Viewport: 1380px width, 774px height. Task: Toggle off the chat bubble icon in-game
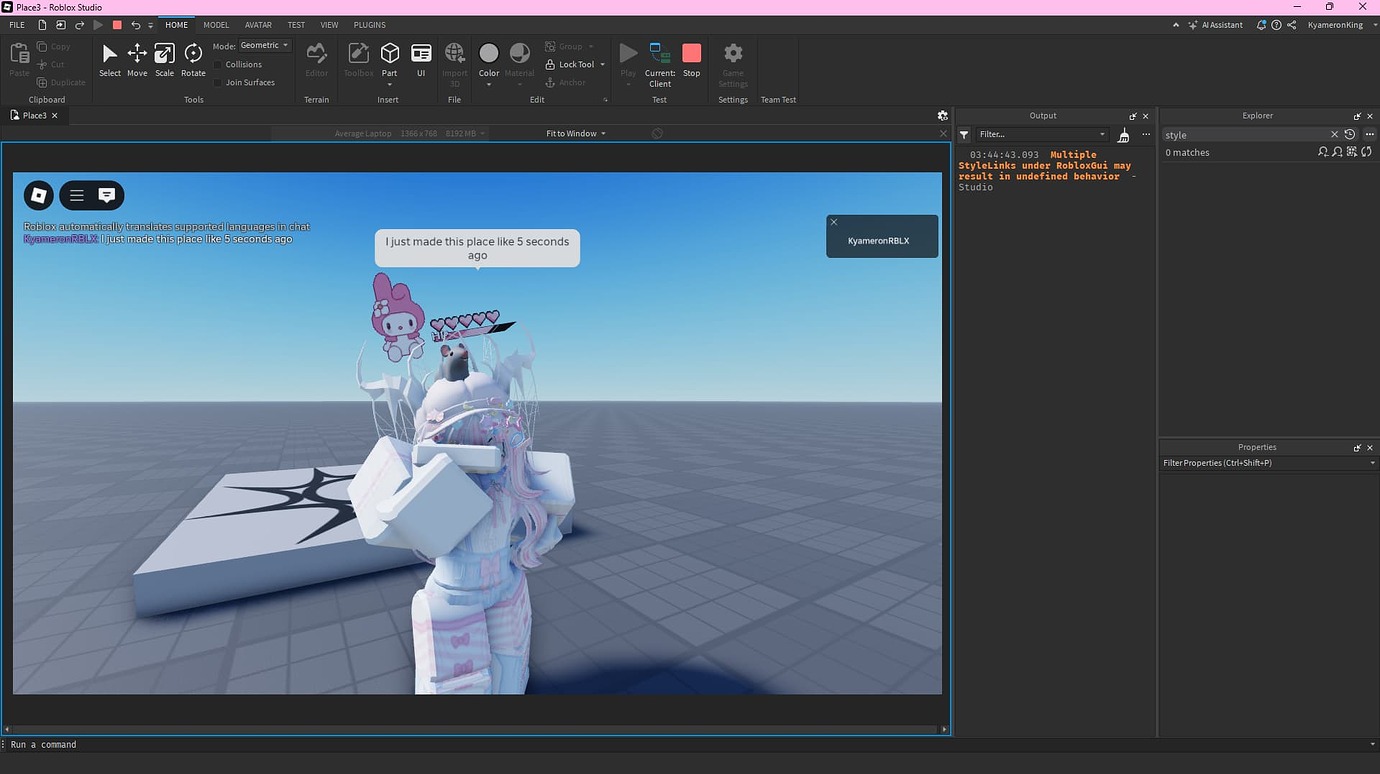point(106,195)
